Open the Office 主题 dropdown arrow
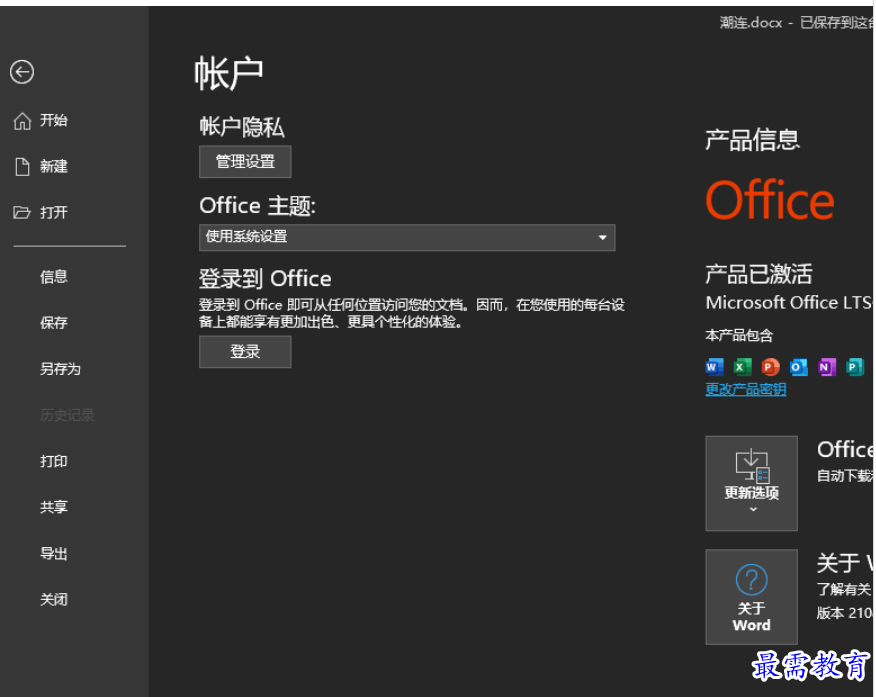Screen dimensions: 876x697 coord(602,237)
